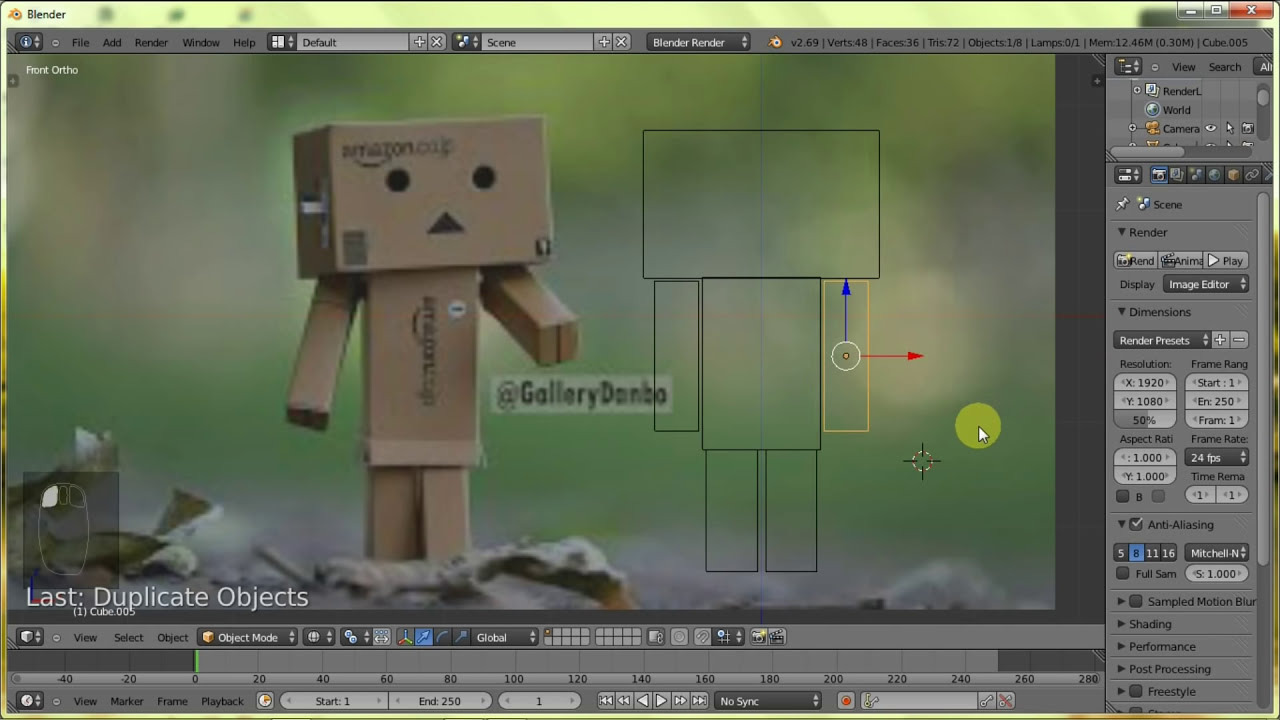Screen dimensions: 1280x720
Task: Open the scene properties tab
Action: pos(1197,175)
